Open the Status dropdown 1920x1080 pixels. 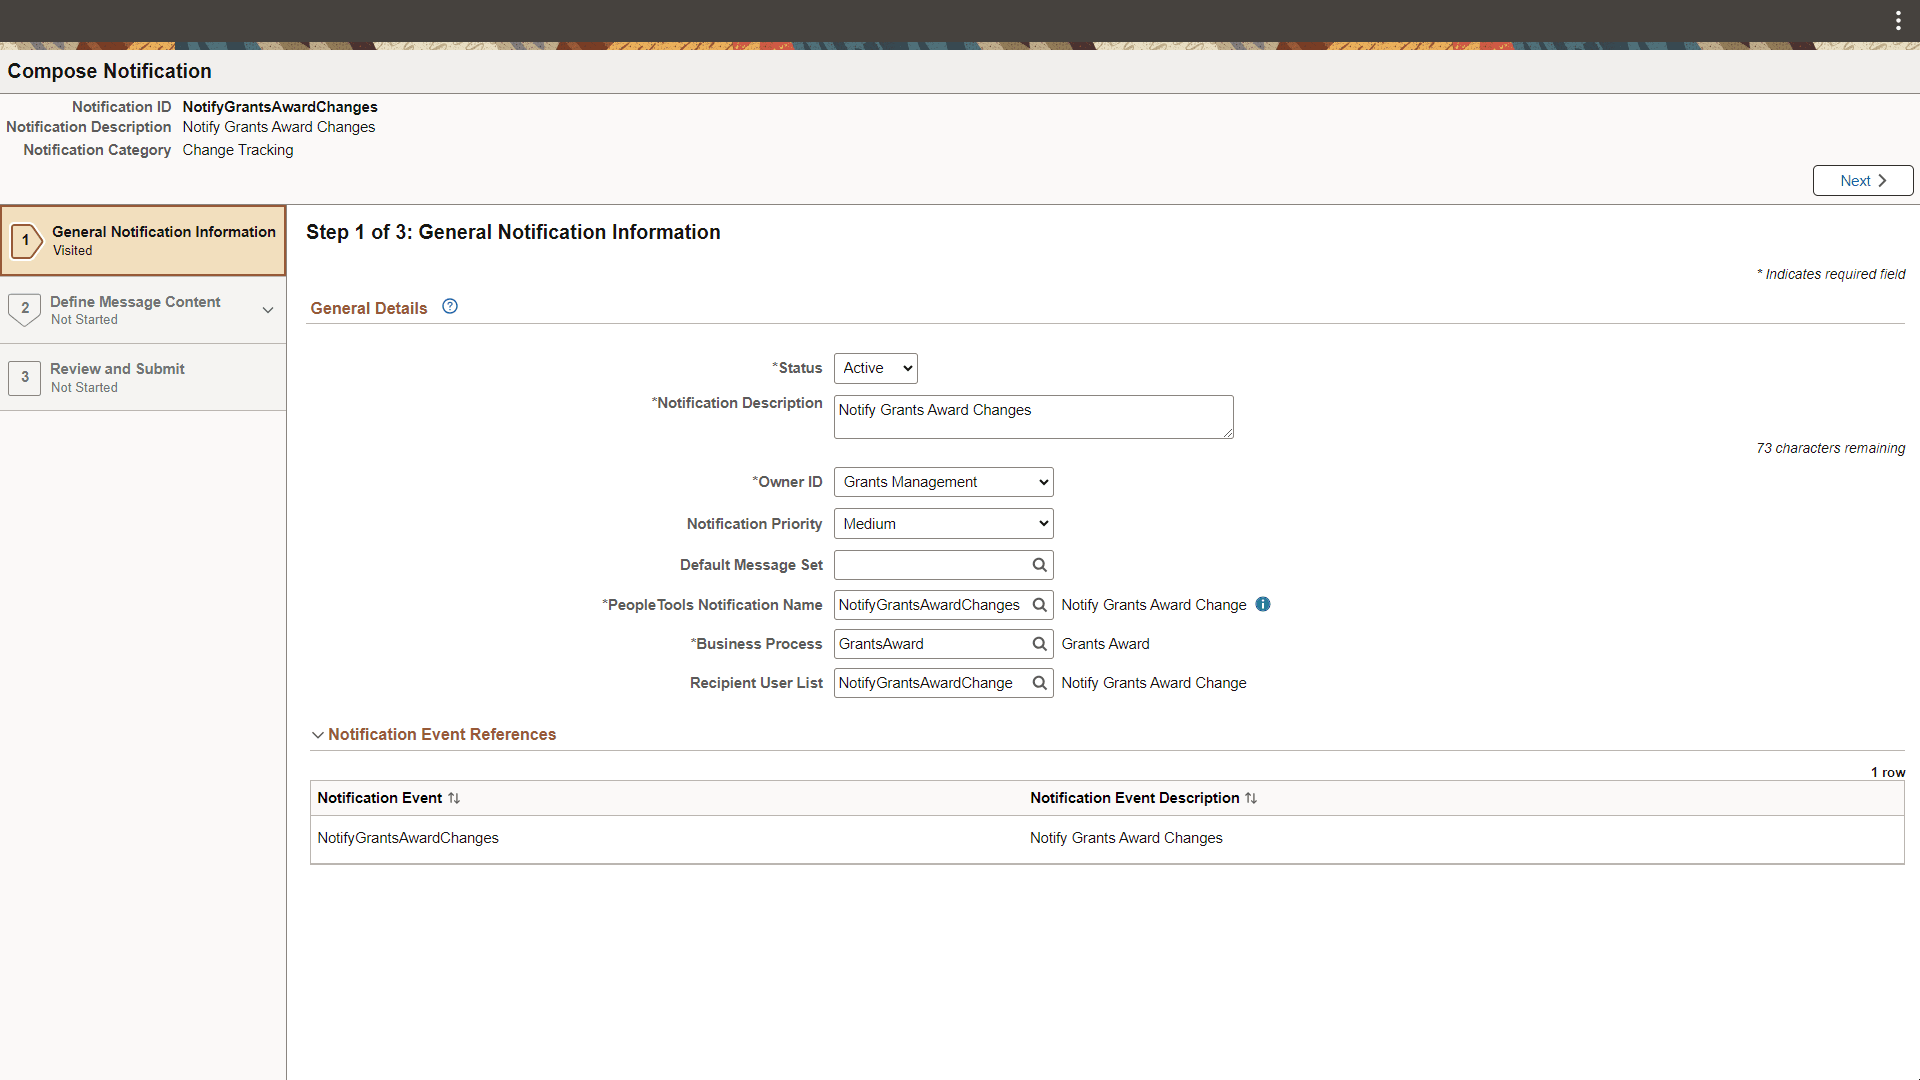[x=875, y=368]
